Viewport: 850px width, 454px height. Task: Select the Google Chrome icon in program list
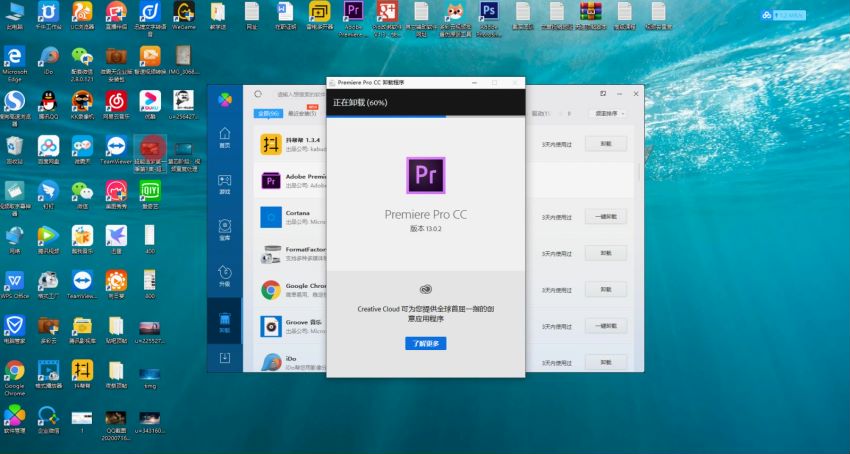click(271, 290)
